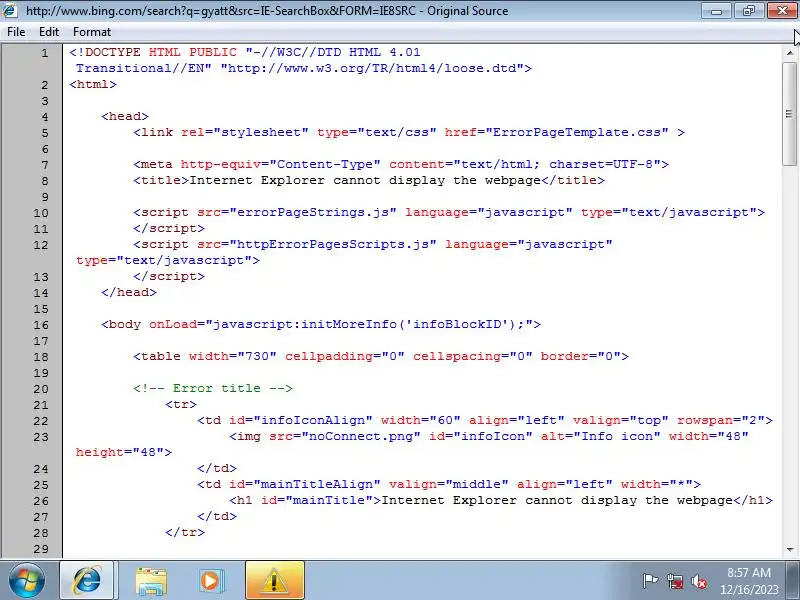Click "httpErrorPagesScripts.js" on line 12

[333, 244]
